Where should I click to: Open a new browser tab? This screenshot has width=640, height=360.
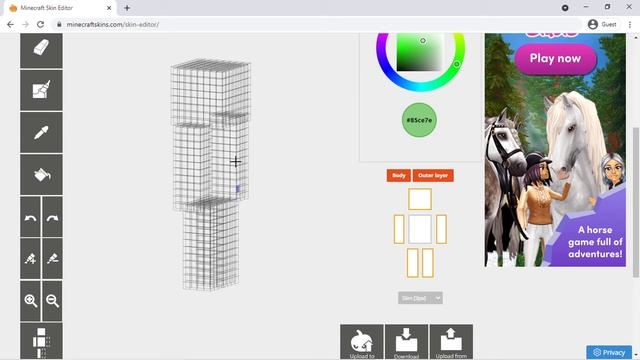click(127, 8)
